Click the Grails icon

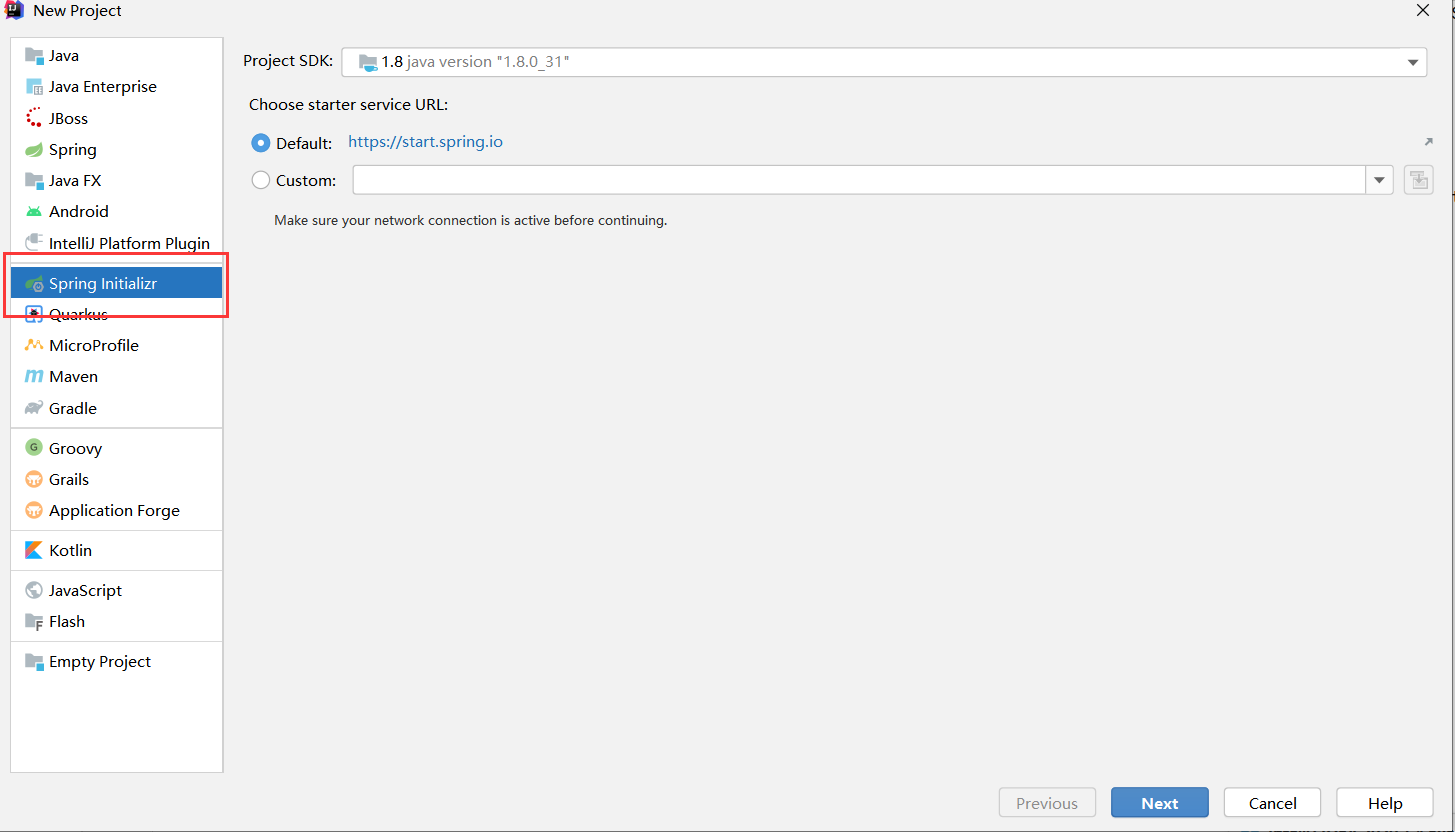tap(34, 479)
